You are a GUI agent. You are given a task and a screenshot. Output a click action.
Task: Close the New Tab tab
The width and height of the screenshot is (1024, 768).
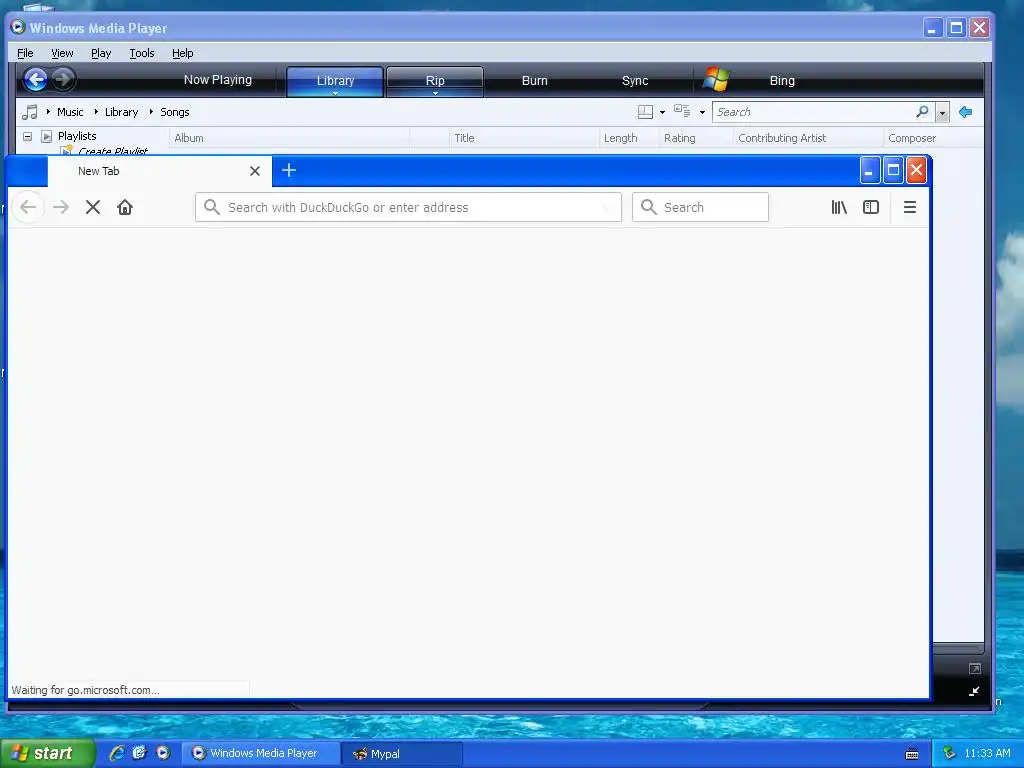click(255, 171)
